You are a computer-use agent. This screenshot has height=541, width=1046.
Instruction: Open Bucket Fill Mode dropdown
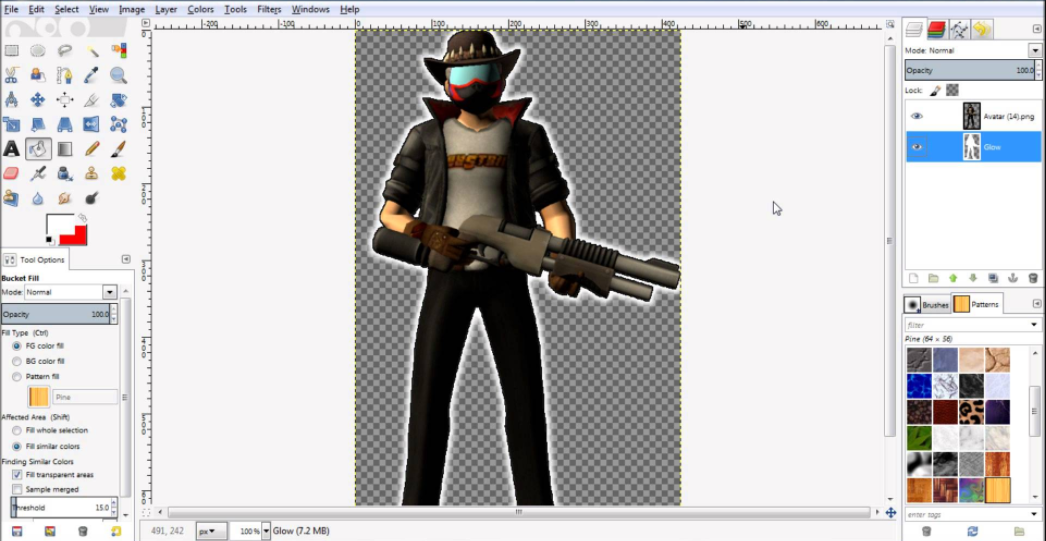point(110,292)
